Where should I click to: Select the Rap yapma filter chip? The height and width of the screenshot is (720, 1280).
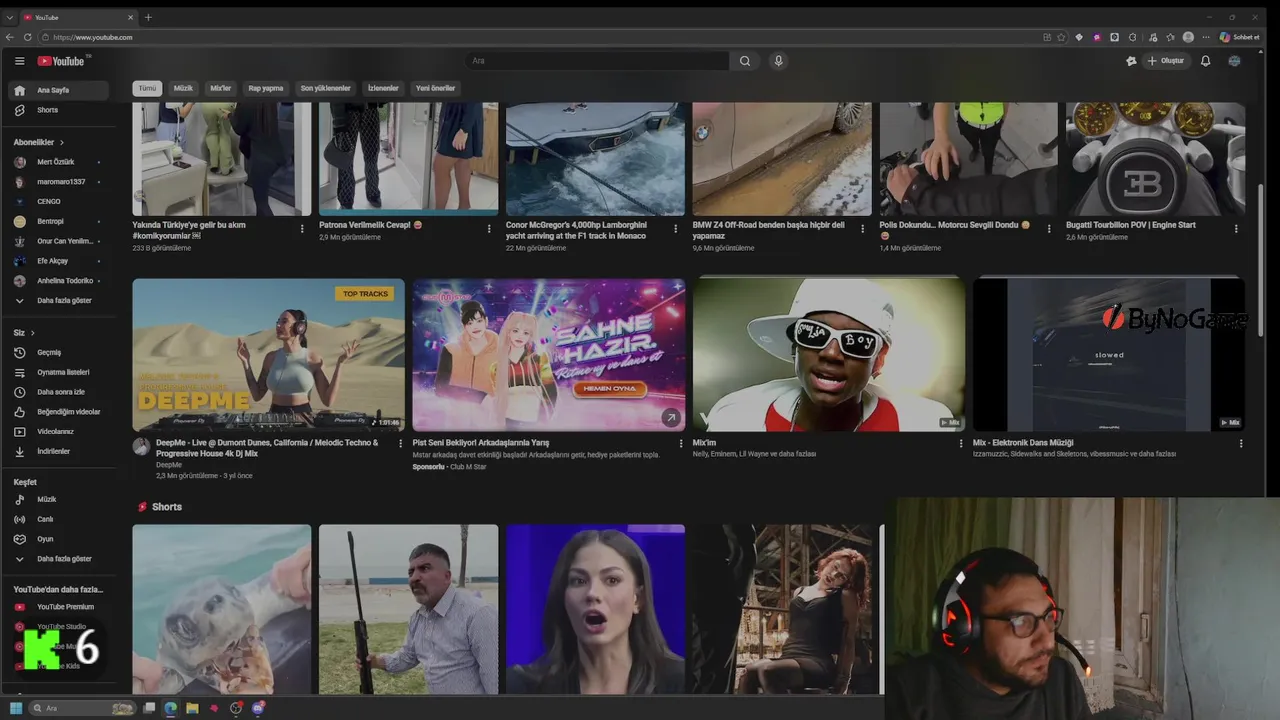coord(266,88)
